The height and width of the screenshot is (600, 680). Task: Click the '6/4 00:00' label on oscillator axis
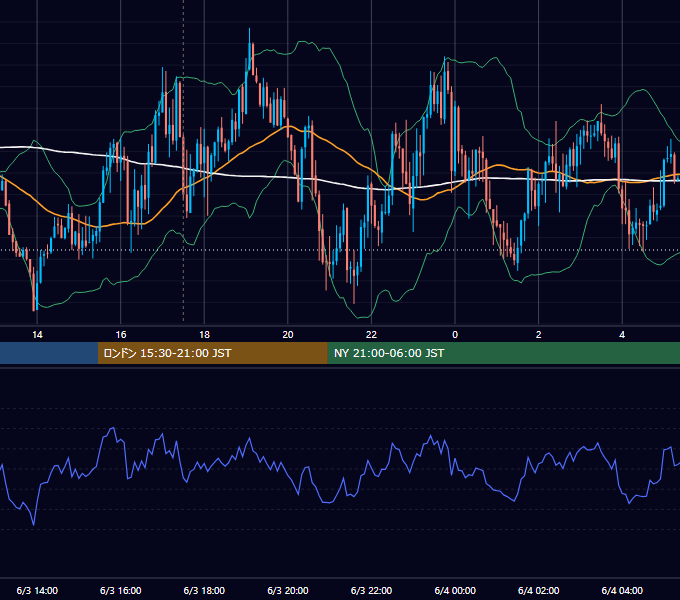coord(455,590)
